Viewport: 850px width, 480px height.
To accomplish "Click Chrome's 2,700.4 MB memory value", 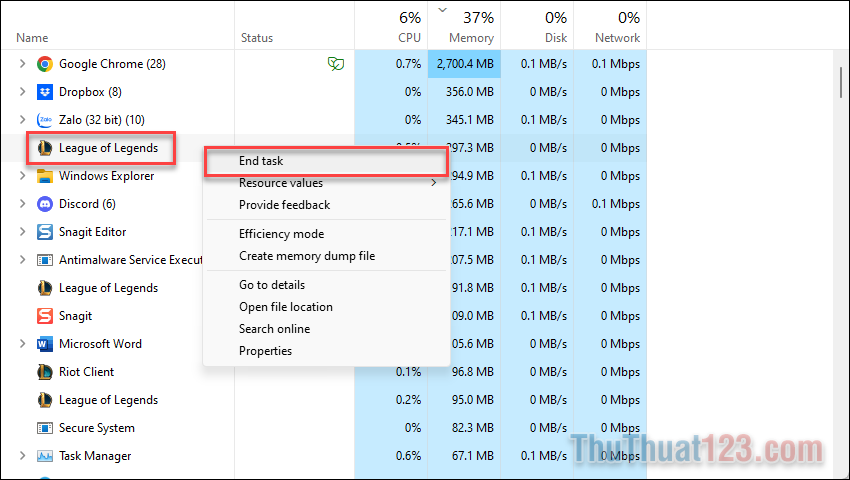I will coord(465,64).
